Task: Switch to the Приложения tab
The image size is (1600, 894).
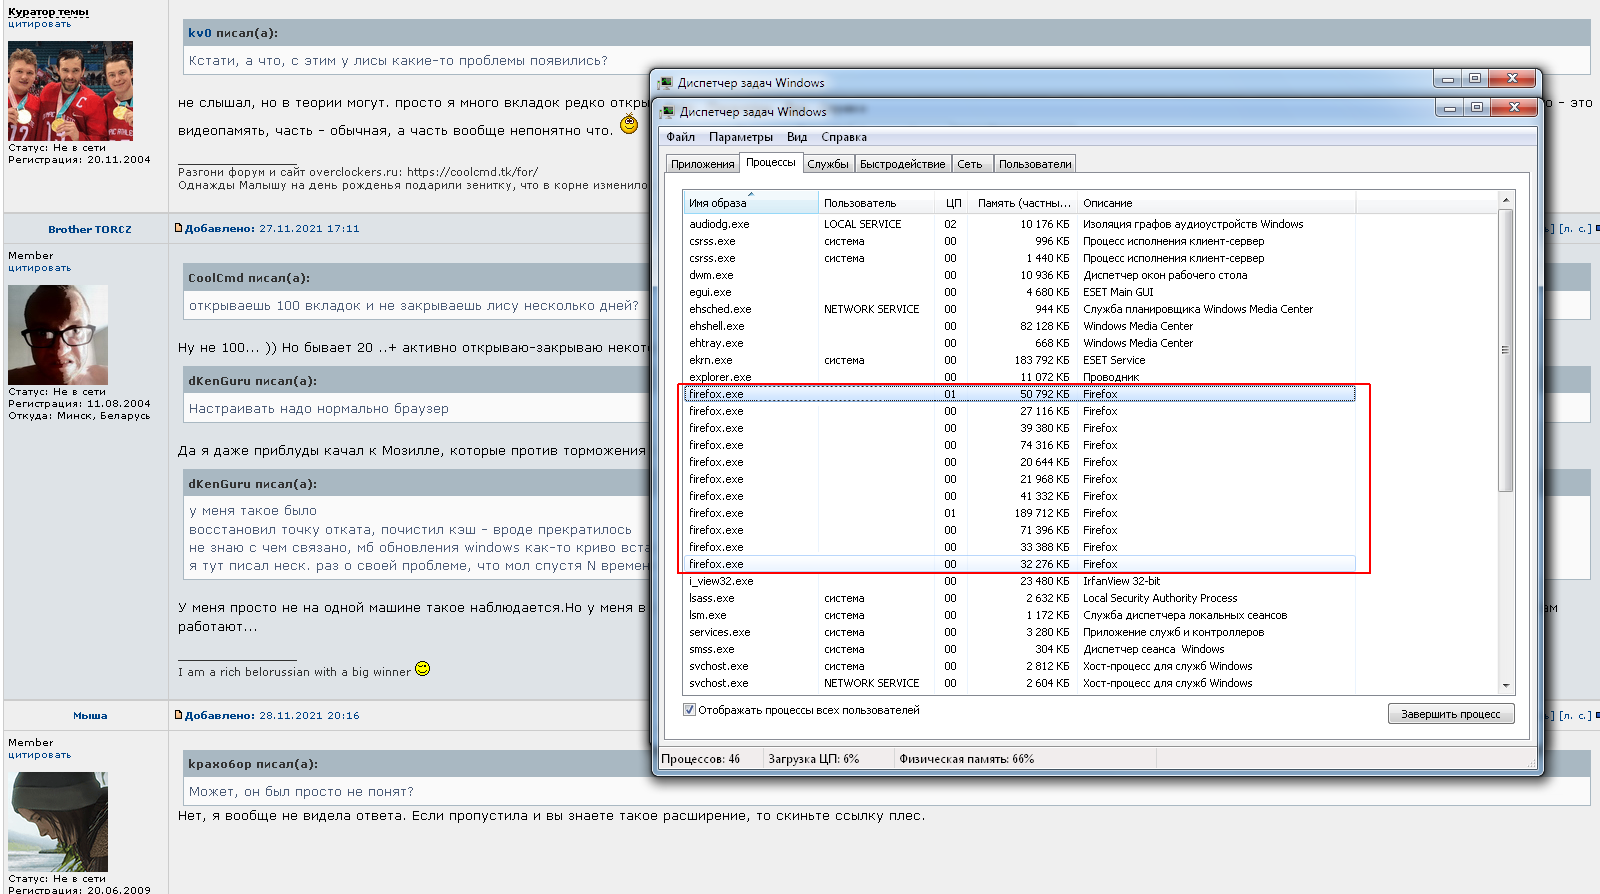Action: tap(703, 164)
